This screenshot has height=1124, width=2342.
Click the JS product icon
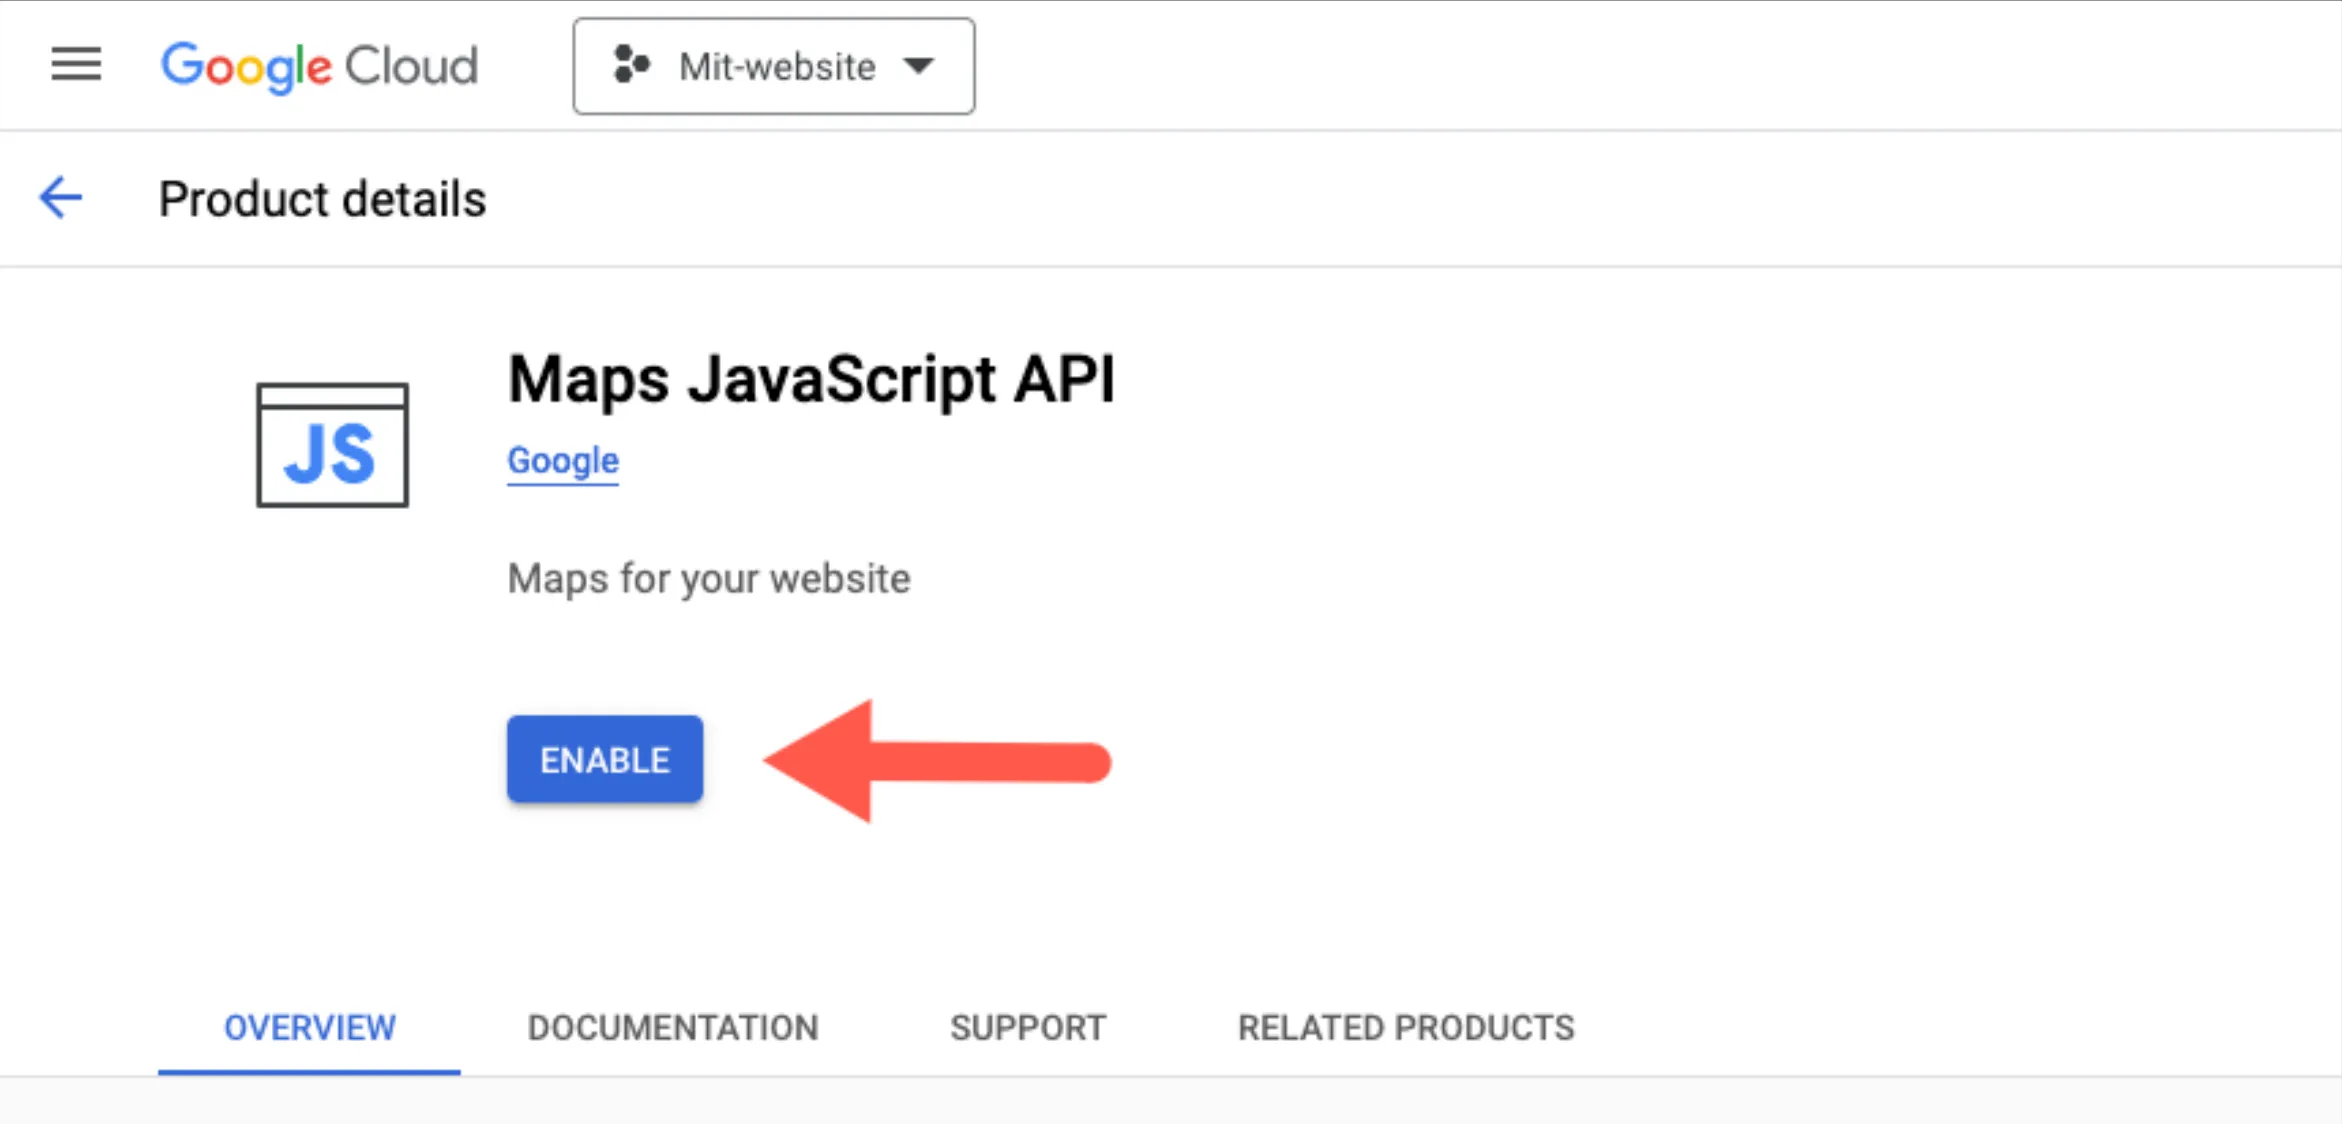(332, 445)
